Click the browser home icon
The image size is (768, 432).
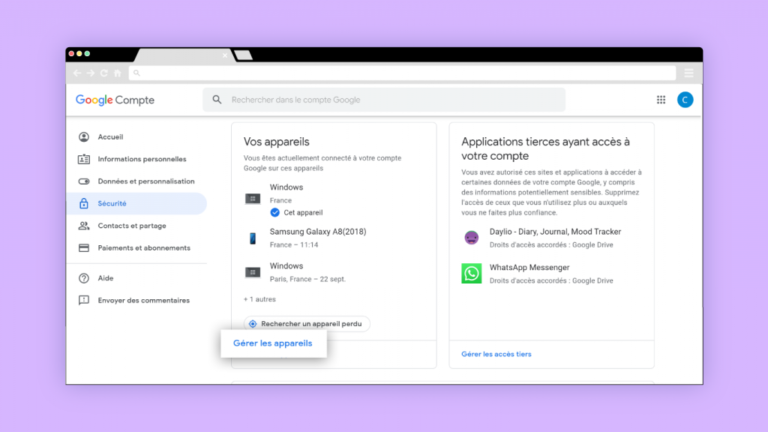click(x=118, y=73)
